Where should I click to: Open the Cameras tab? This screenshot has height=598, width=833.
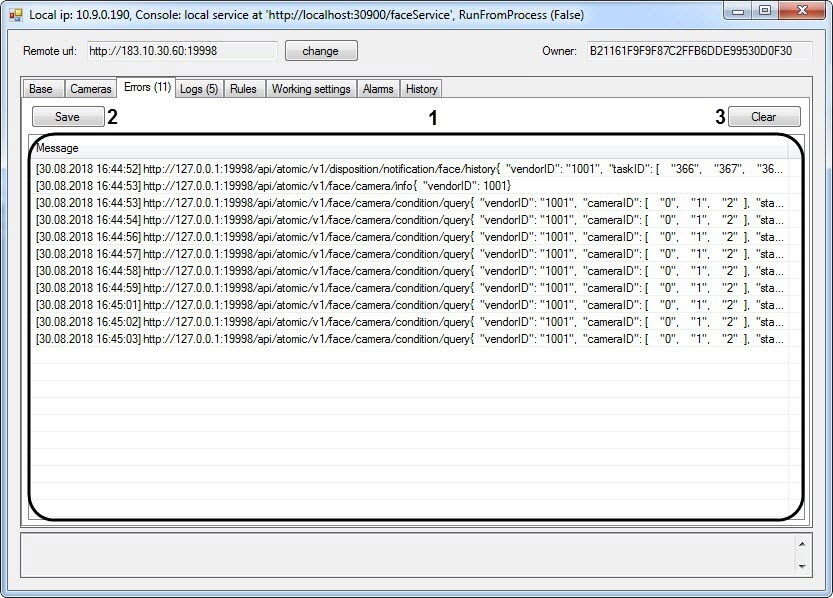(x=90, y=89)
